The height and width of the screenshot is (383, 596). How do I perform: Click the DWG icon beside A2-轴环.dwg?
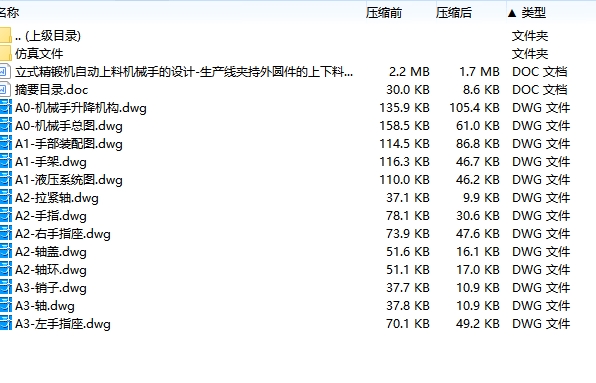[6, 269]
